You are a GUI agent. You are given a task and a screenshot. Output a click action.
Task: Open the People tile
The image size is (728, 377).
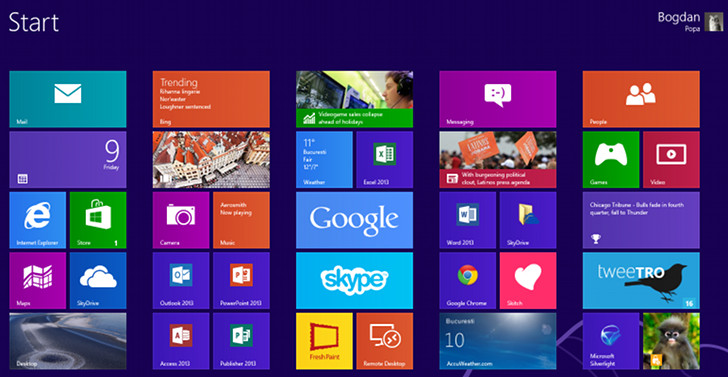tap(641, 99)
